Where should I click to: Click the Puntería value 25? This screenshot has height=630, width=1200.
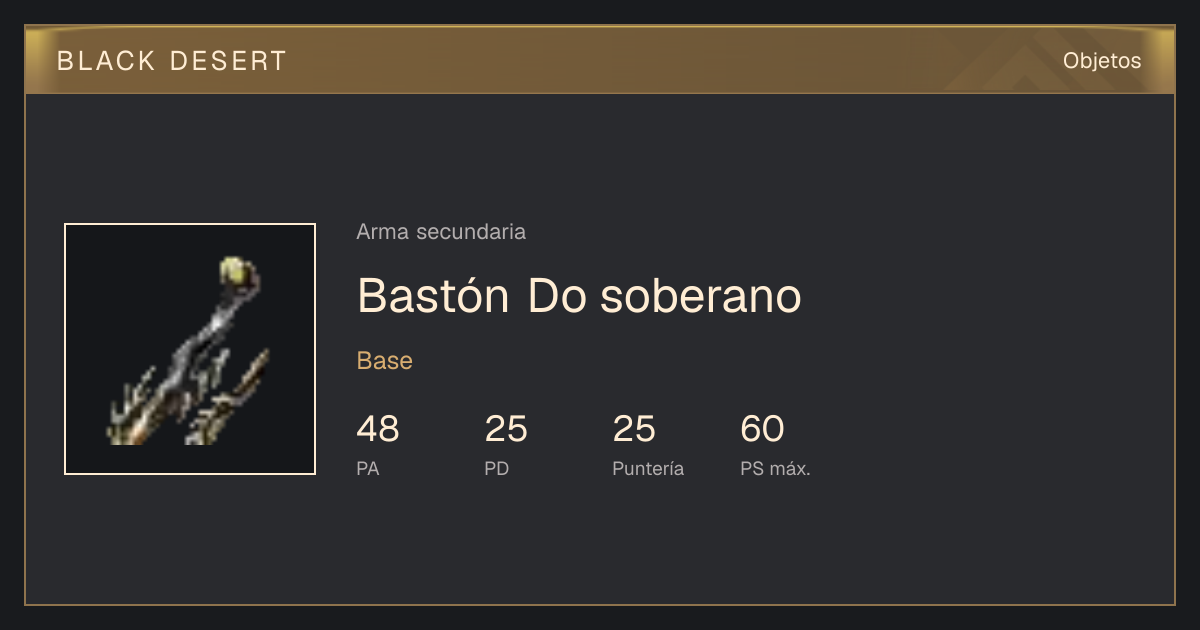point(634,429)
